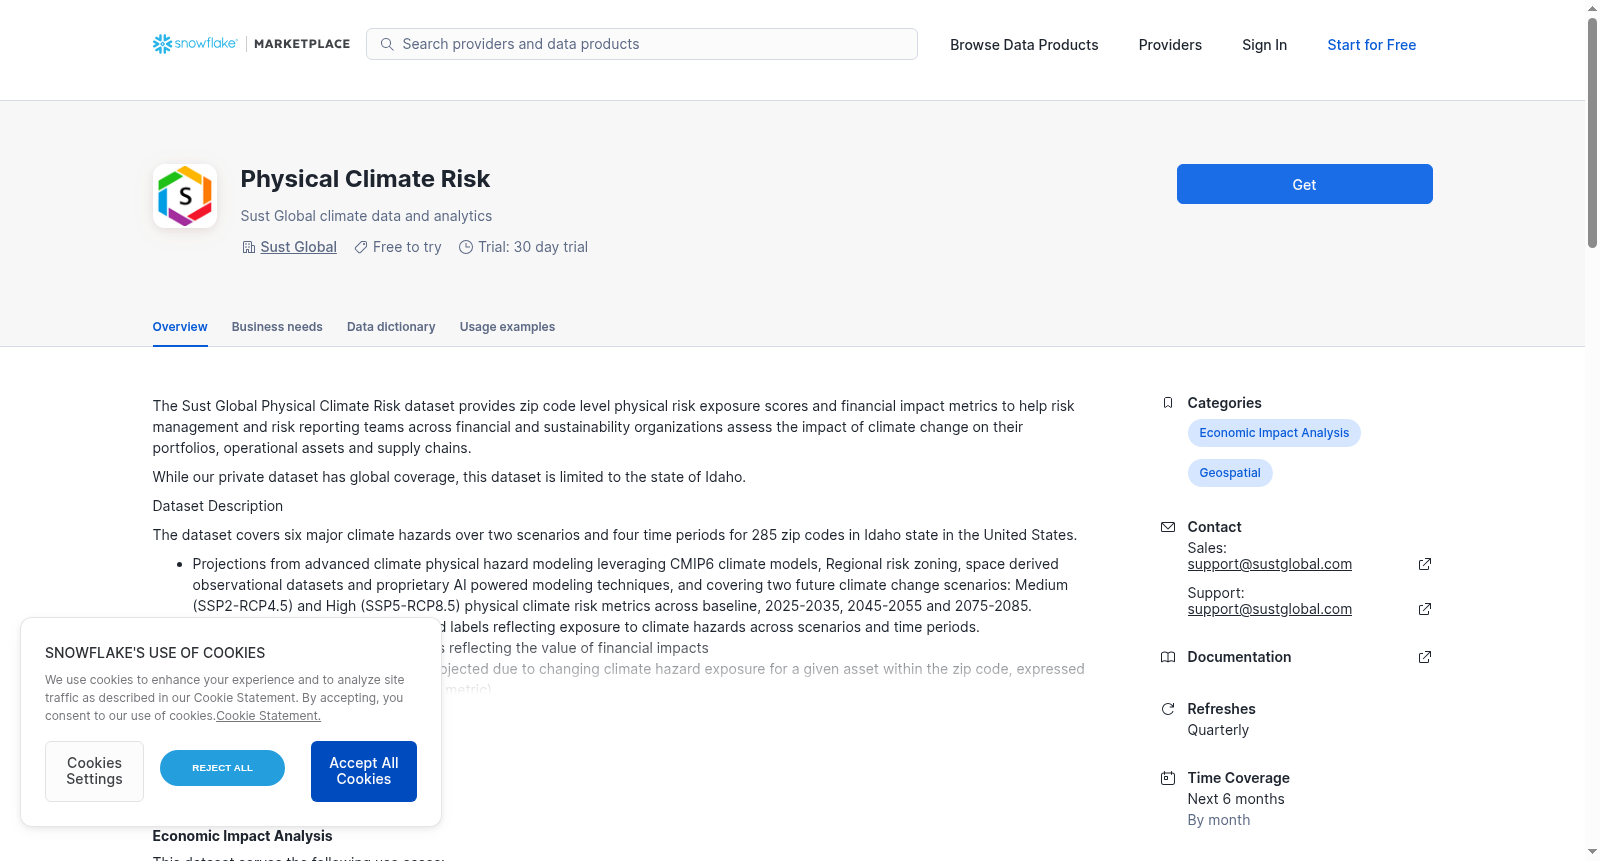Click the Time Coverage calendar icon
Screen dimensions: 1600x861
(1168, 778)
